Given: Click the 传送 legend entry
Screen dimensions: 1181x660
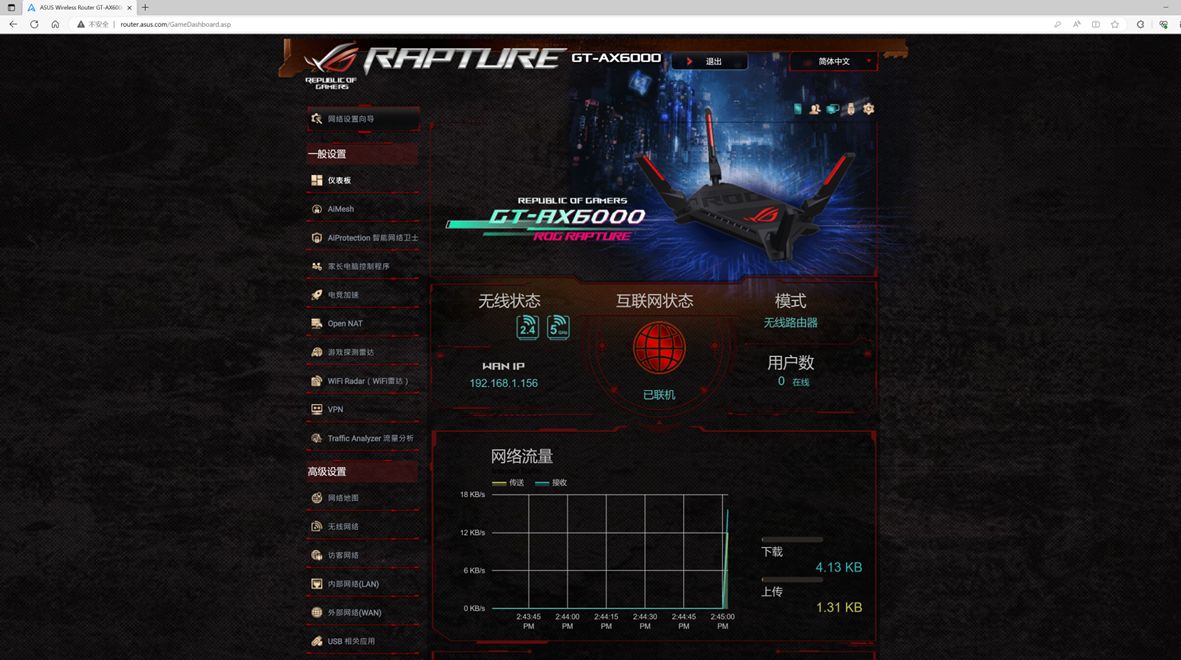Looking at the screenshot, I should coord(508,482).
